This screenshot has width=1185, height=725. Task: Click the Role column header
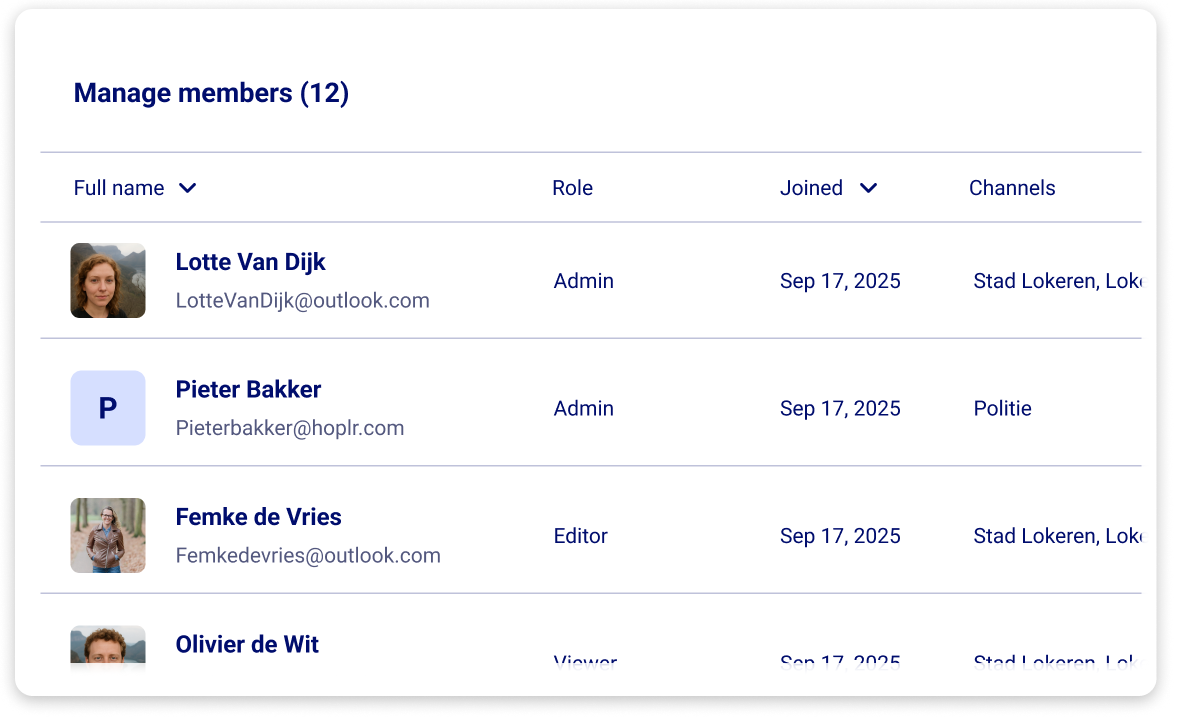(x=572, y=188)
